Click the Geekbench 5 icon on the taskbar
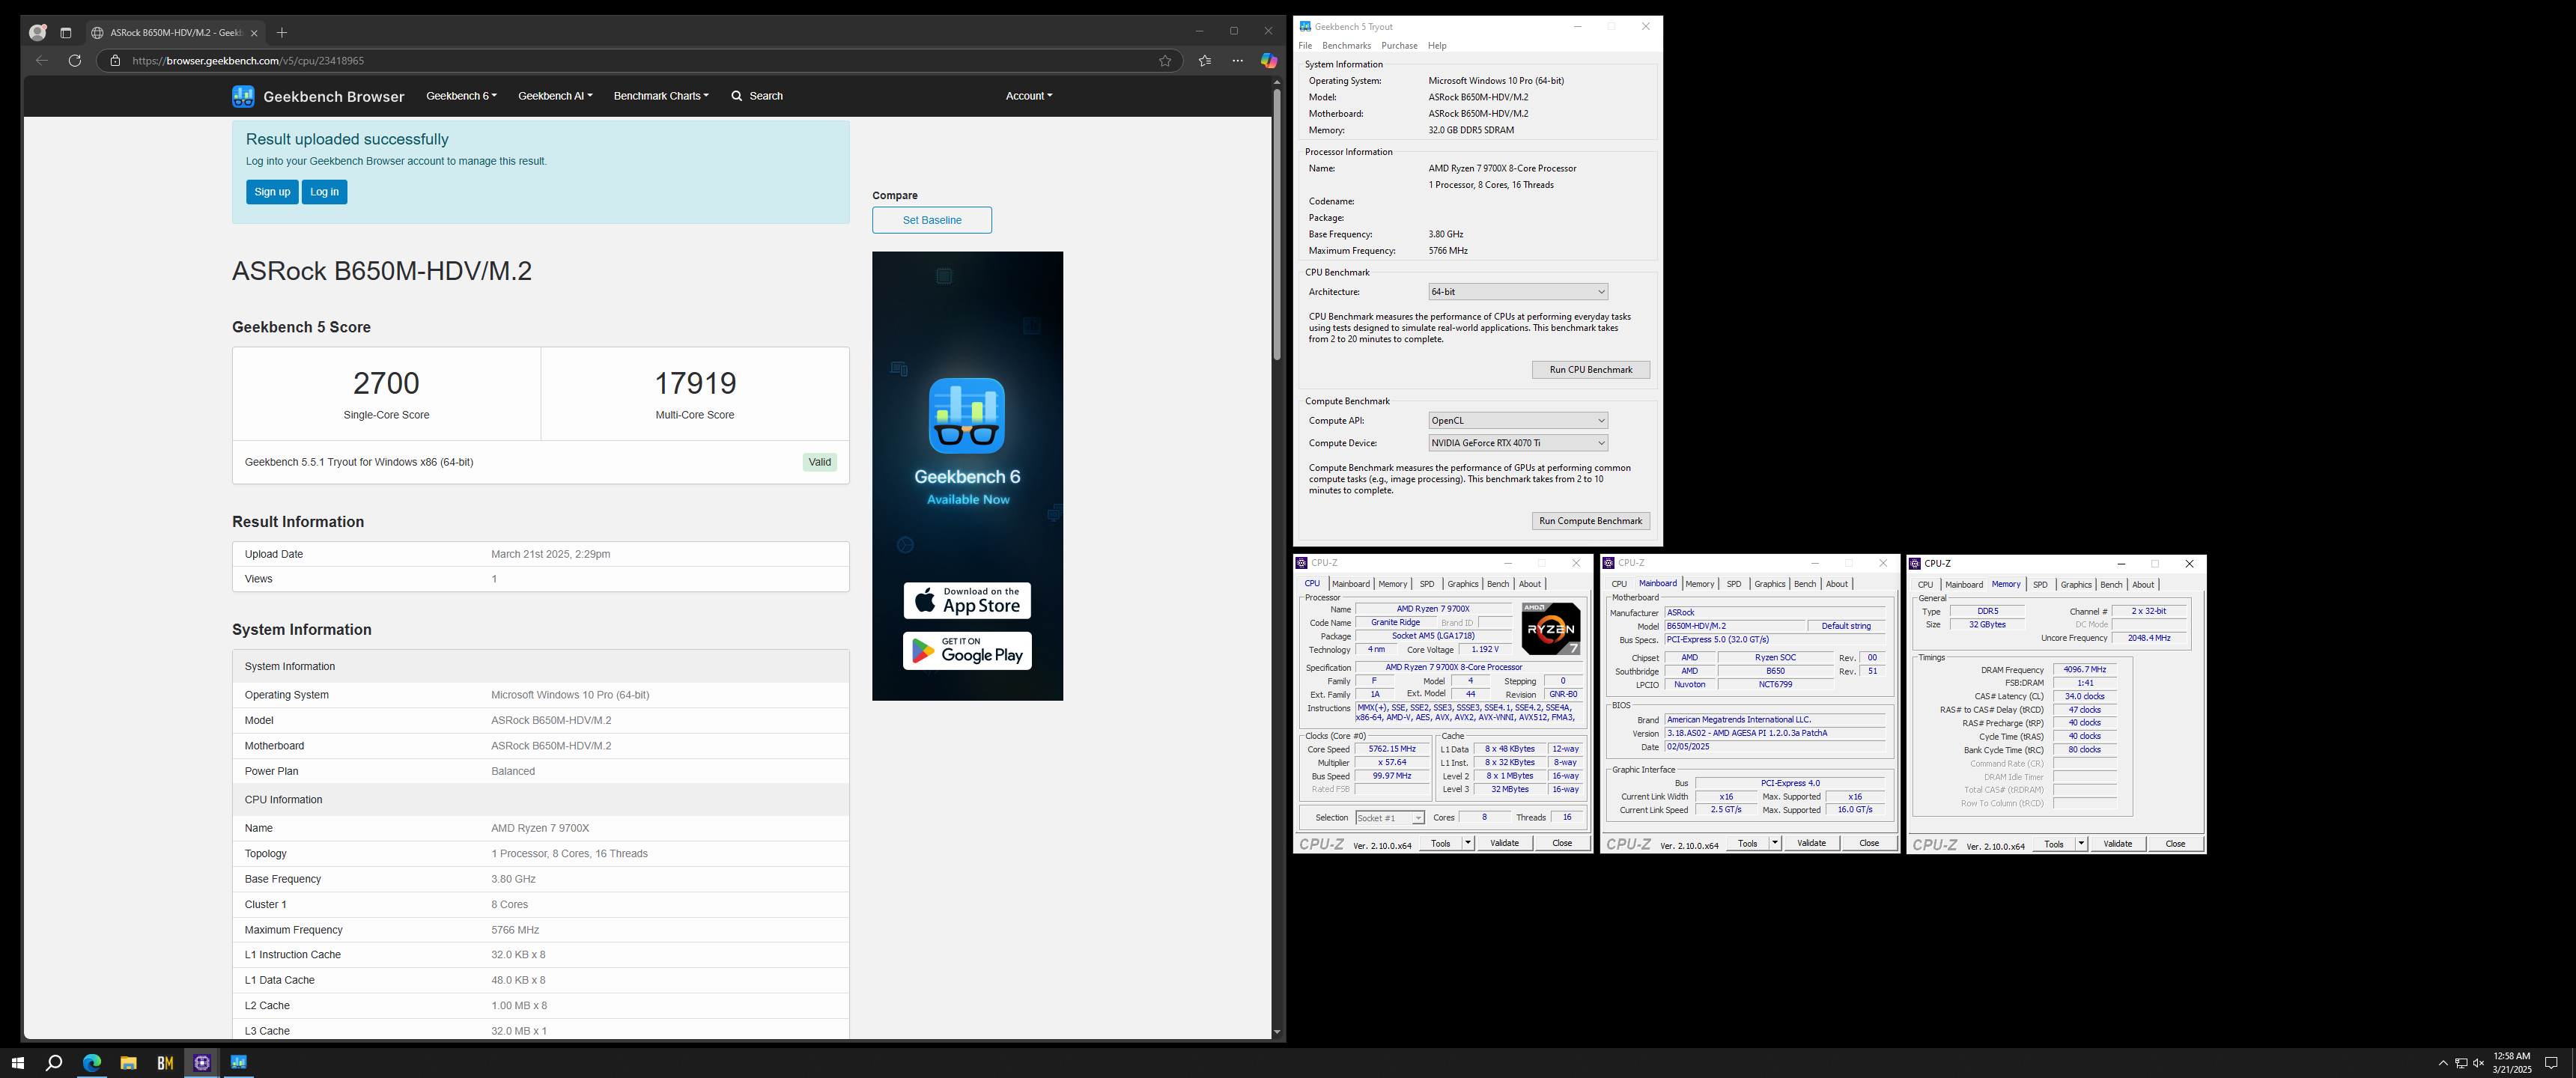The image size is (2576, 1078). [x=238, y=1063]
